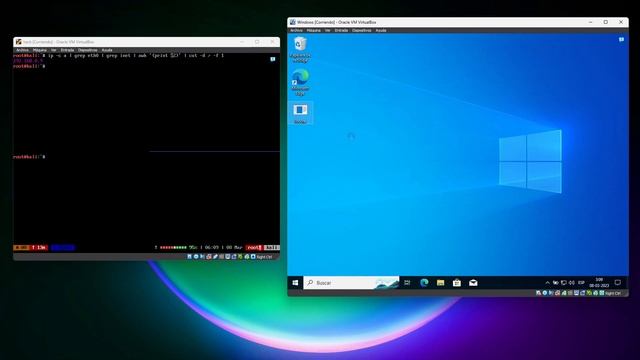Launch Microsoft Edge from the taskbar
The image size is (640, 360).
point(424,282)
